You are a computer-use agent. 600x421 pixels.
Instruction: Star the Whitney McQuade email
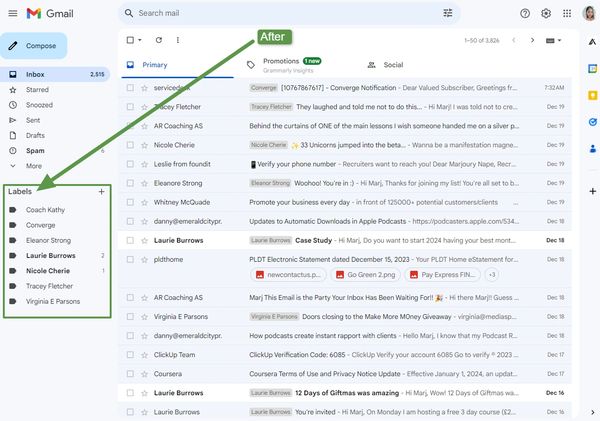coord(144,202)
